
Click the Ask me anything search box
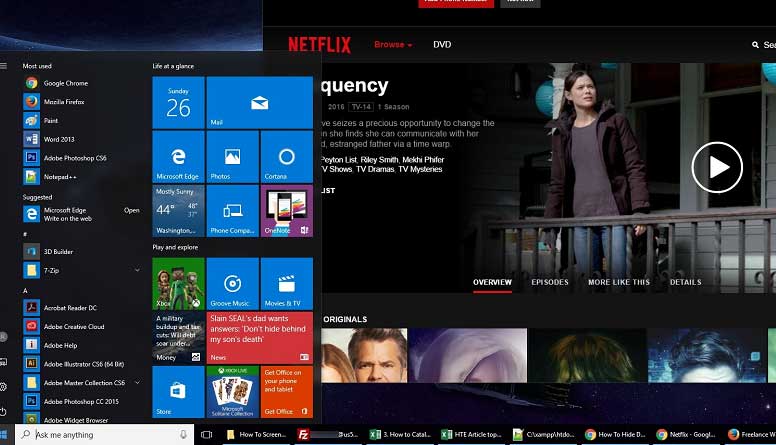click(104, 435)
